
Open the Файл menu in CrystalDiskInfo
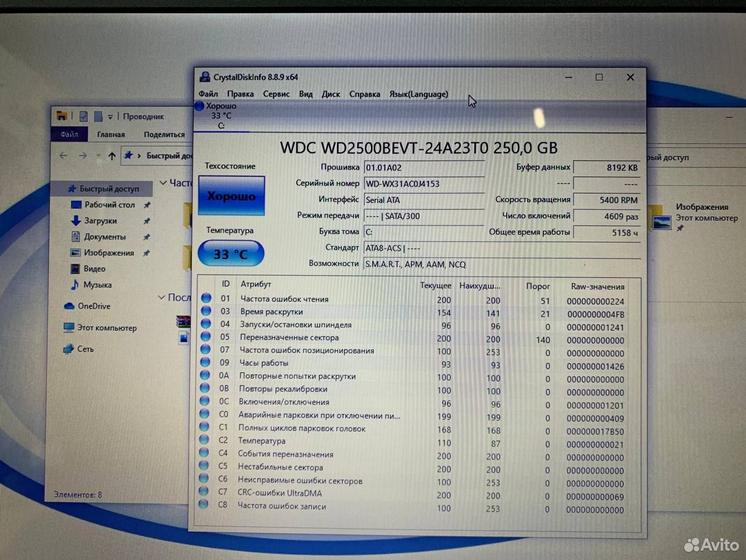tap(208, 94)
